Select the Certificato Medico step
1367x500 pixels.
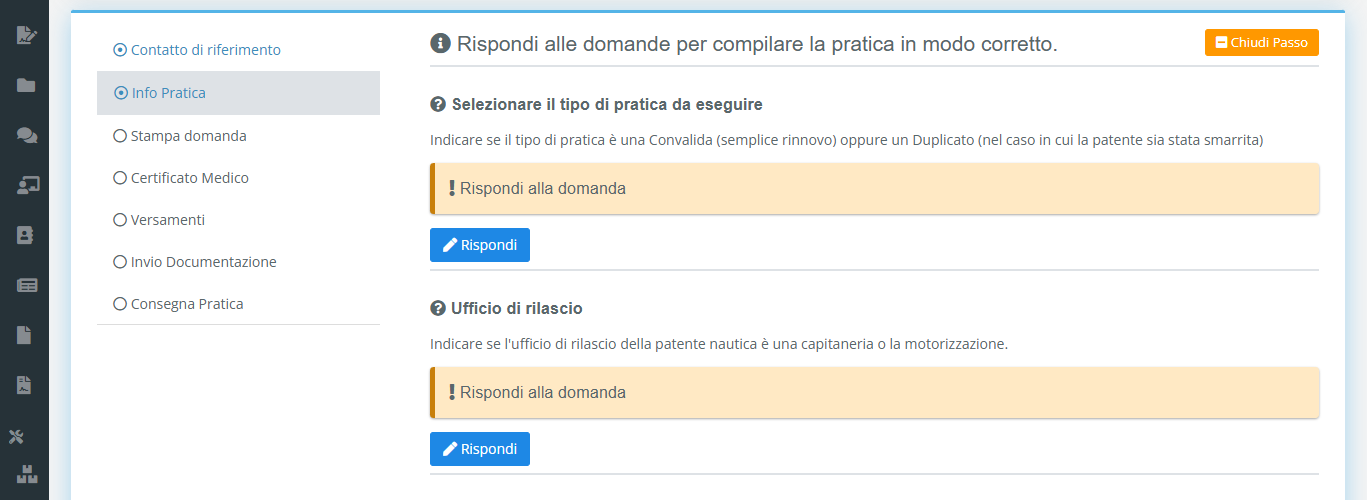click(181, 178)
